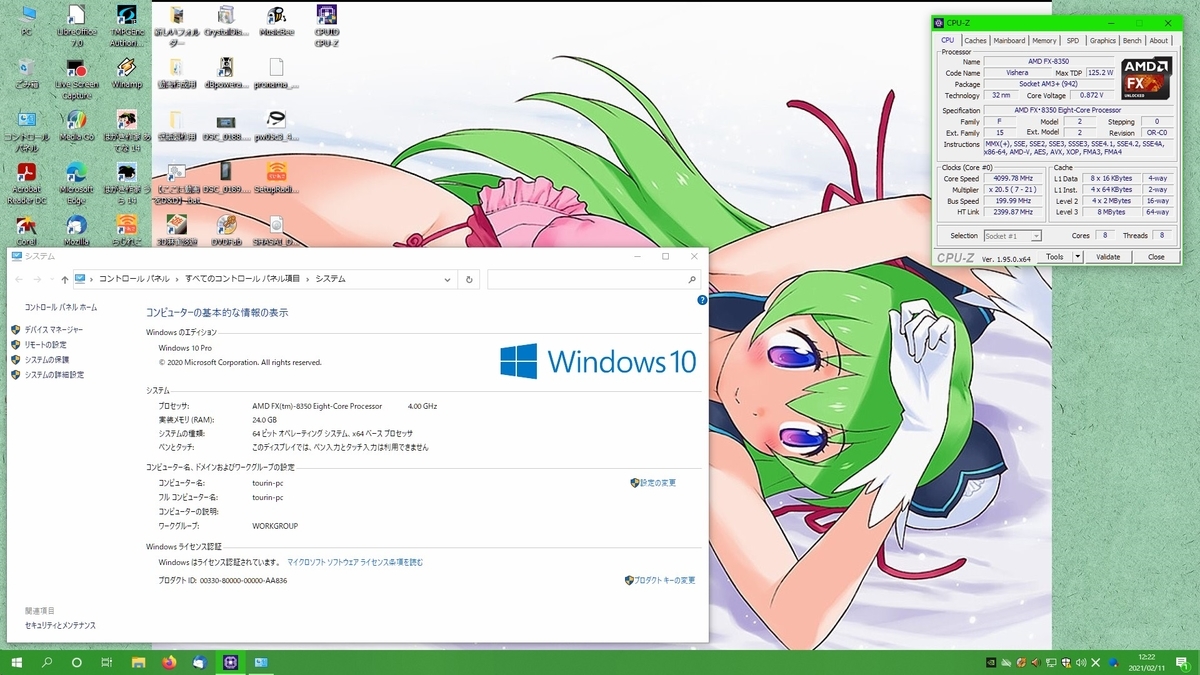The image size is (1200, 675).
Task: Click the 設定の変更 link
Action: [x=658, y=483]
